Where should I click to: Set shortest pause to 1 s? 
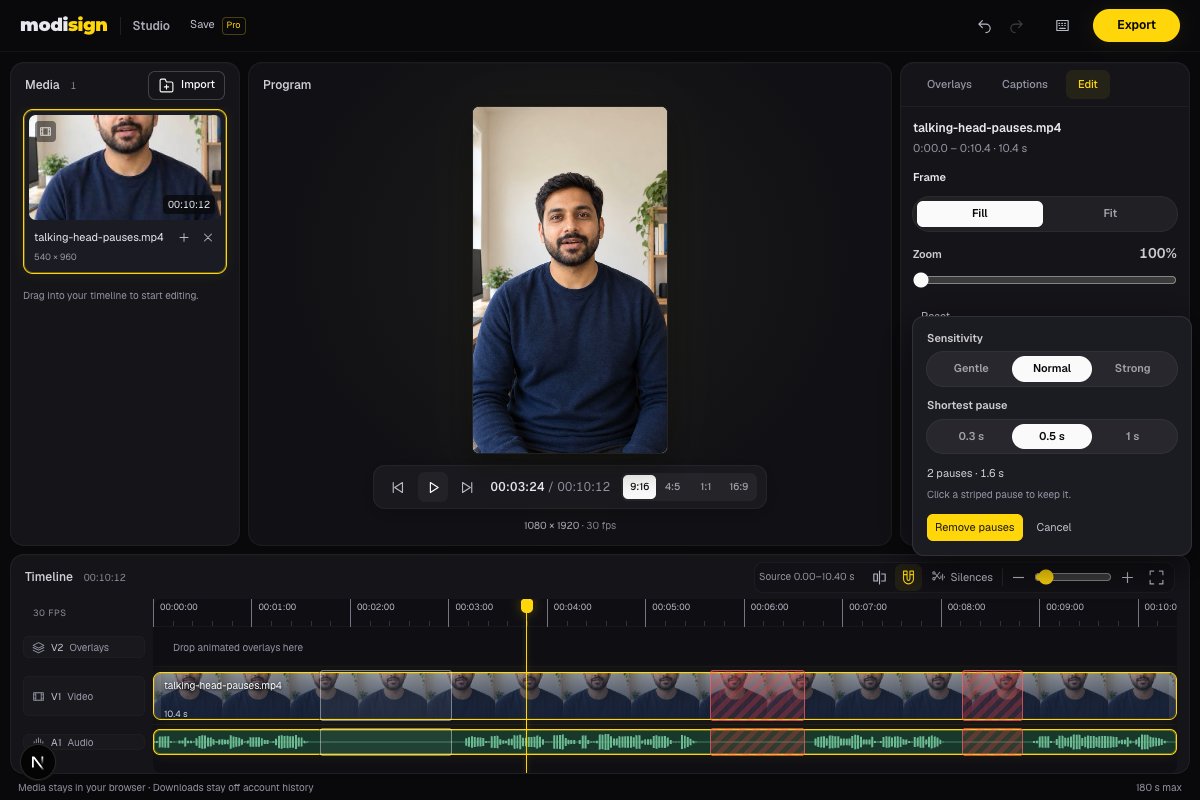[x=1133, y=436]
